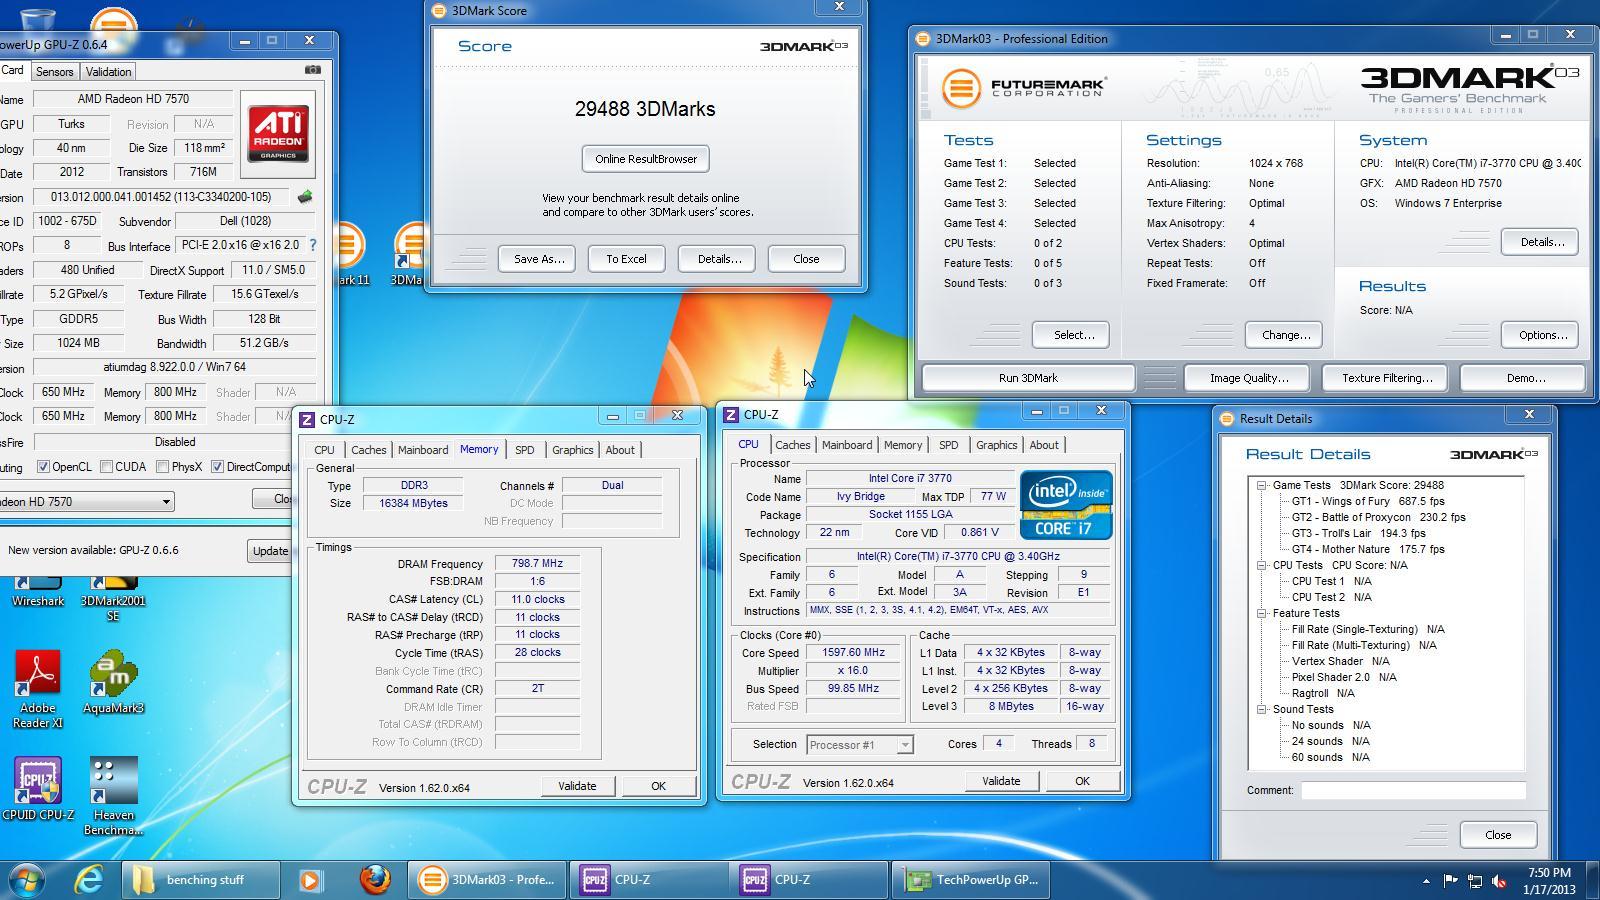1600x900 pixels.
Task: Select the Heaven Benchmark desktop icon
Action: (113, 796)
